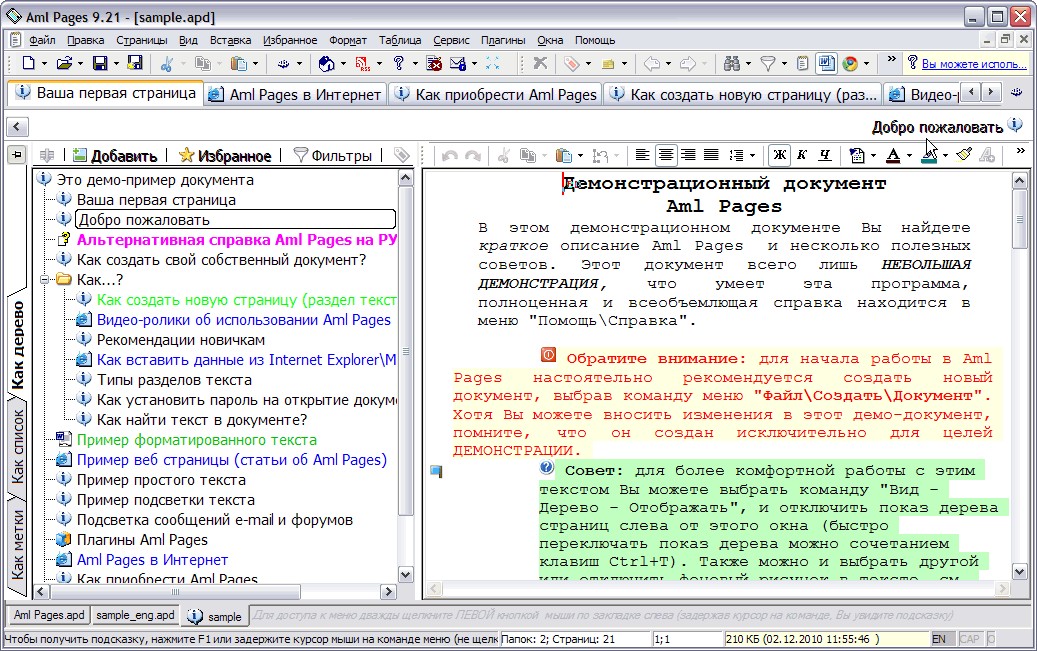Align text to the left
This screenshot has height=651, width=1037.
(x=642, y=155)
